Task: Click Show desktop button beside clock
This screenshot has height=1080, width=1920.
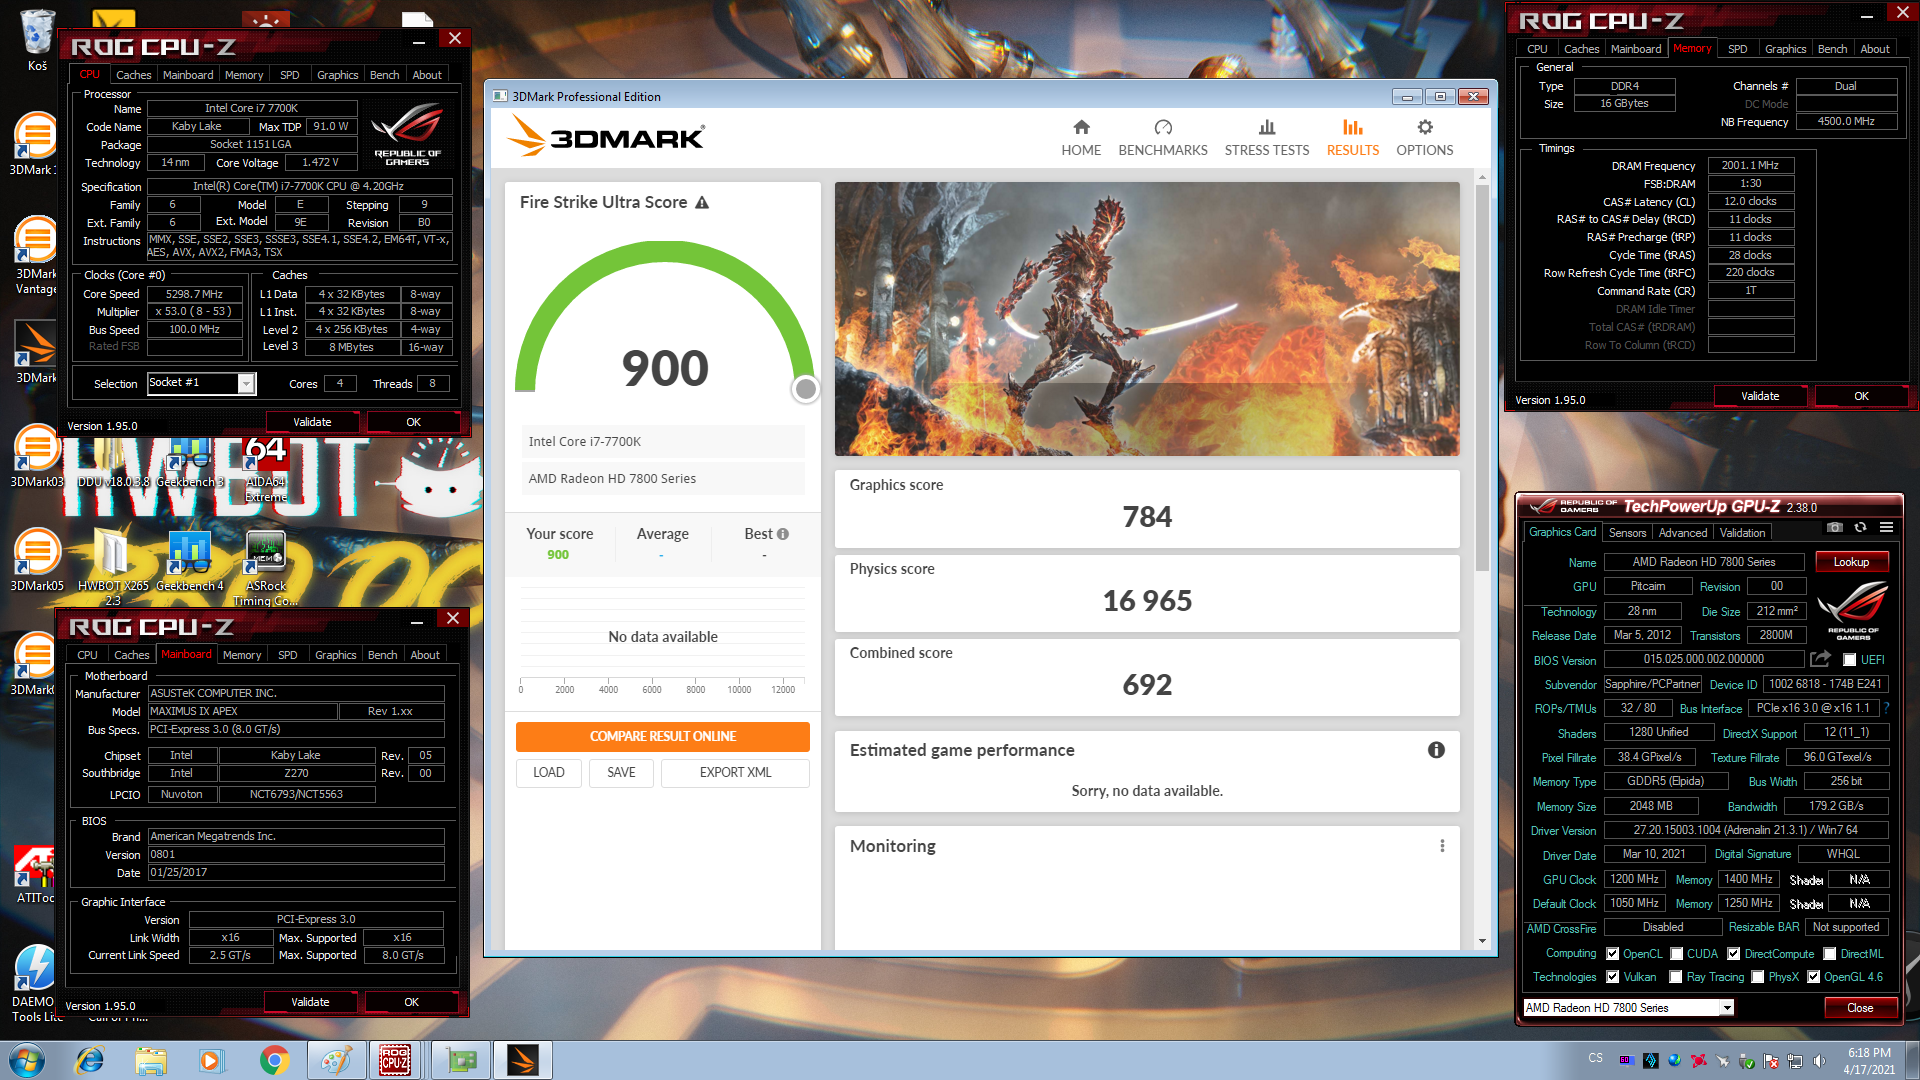Action: tap(1912, 1060)
